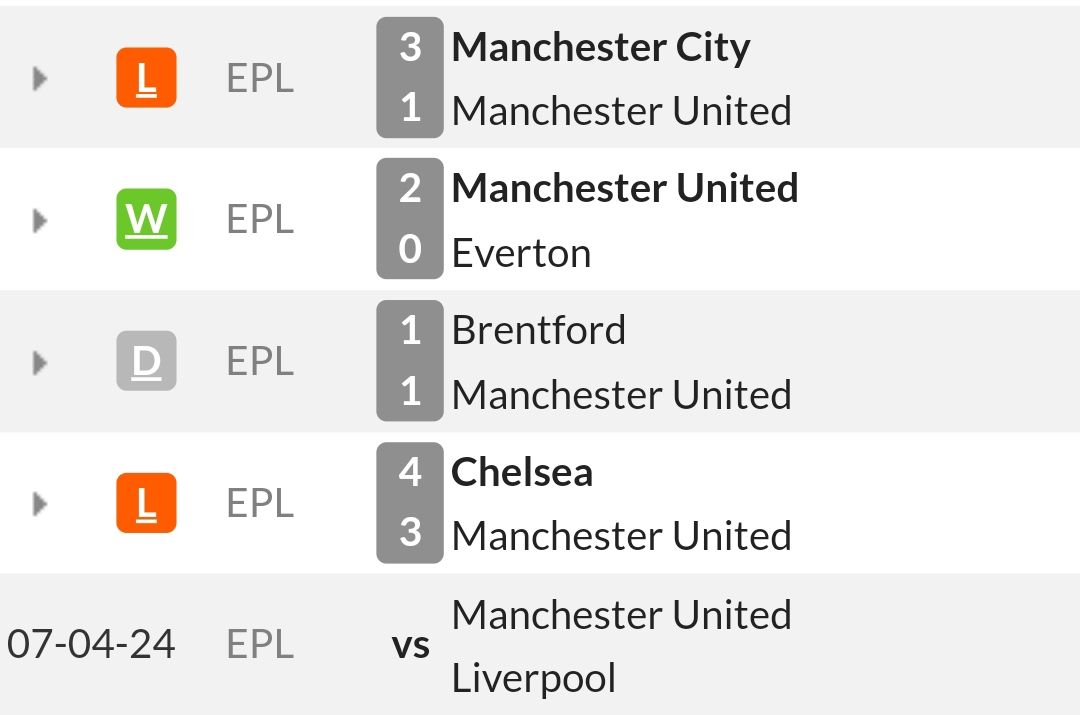Expand the Manchester City vs Manchester United row
Image resolution: width=1080 pixels, height=715 pixels.
coord(40,79)
